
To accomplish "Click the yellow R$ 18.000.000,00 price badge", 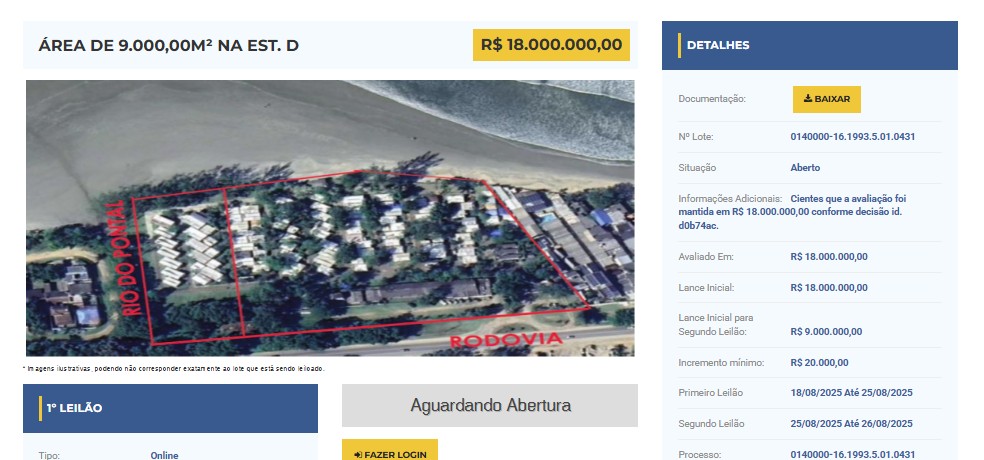I will (x=551, y=45).
